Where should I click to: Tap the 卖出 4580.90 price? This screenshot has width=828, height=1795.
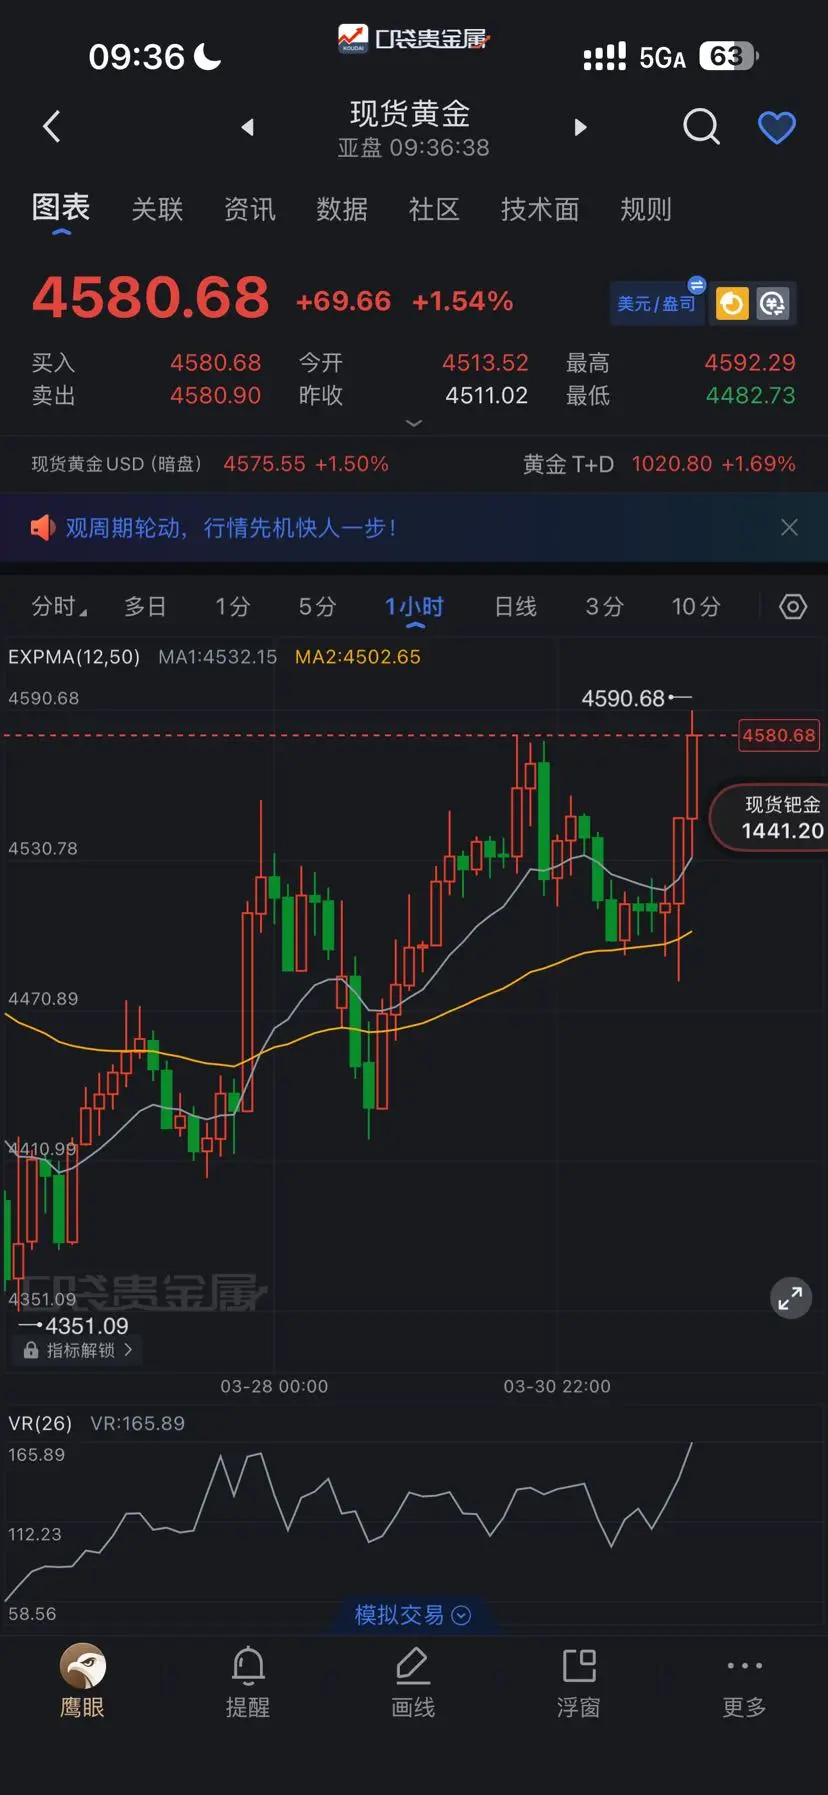coord(215,395)
